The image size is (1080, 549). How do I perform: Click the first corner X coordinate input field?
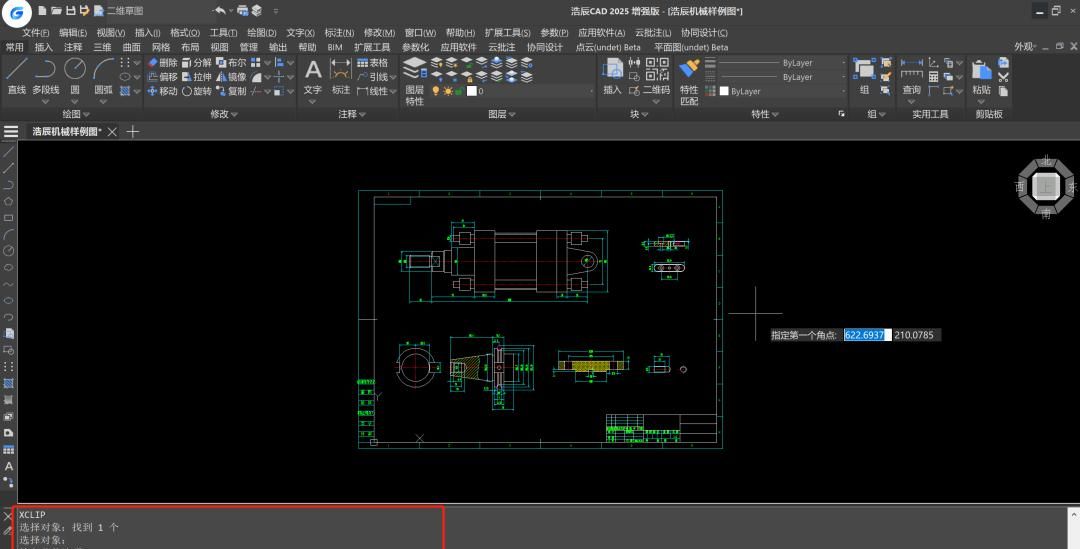pyautogui.click(x=866, y=335)
